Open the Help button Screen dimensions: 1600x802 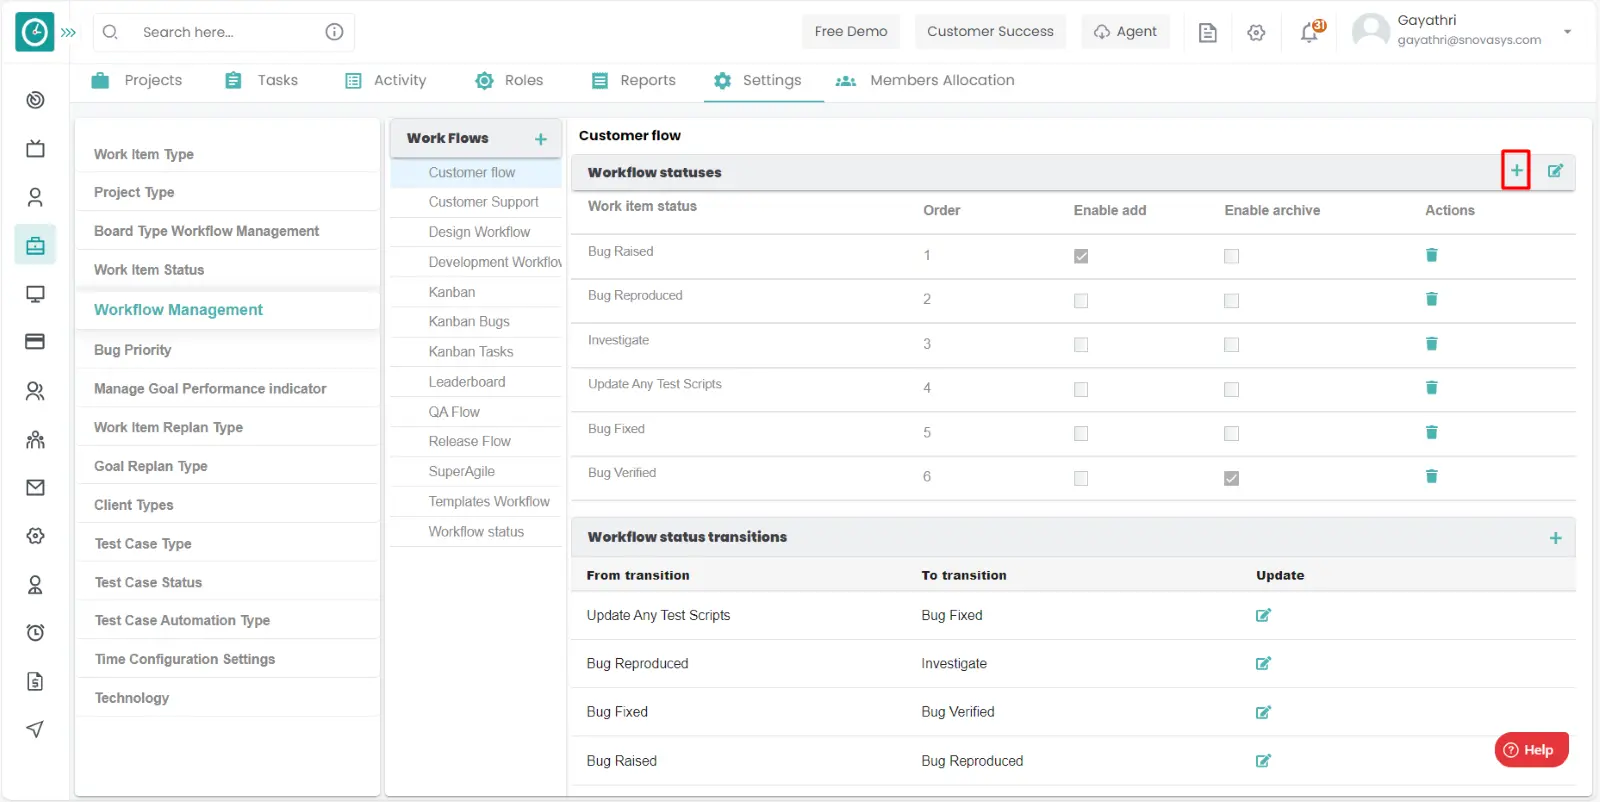(x=1531, y=750)
